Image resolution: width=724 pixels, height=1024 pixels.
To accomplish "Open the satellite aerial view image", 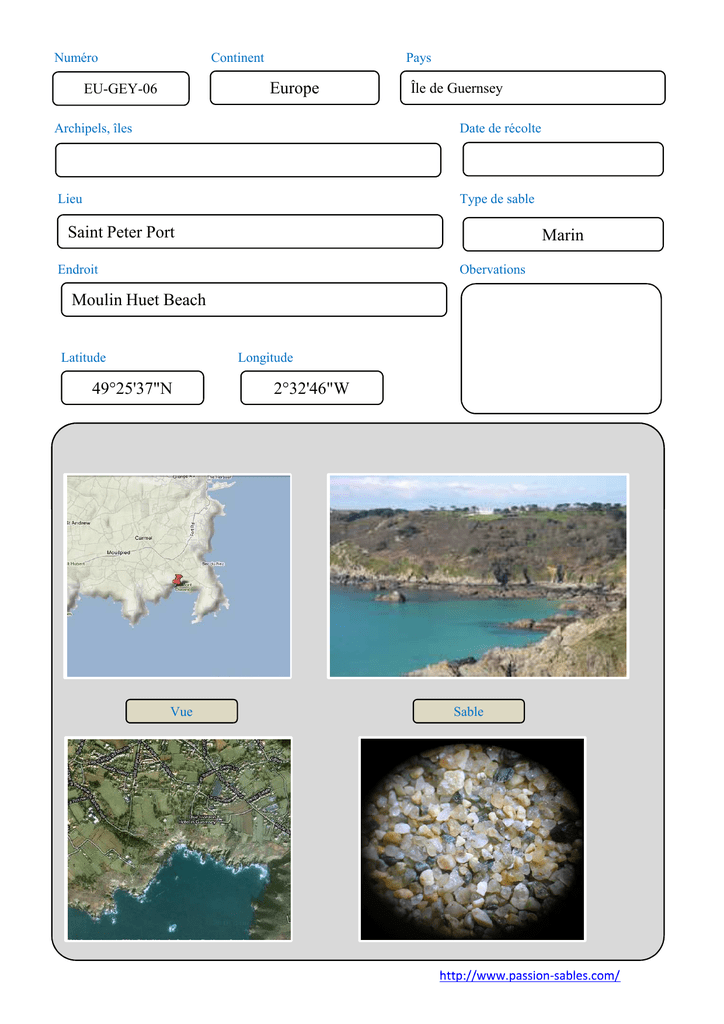I will pos(178,839).
